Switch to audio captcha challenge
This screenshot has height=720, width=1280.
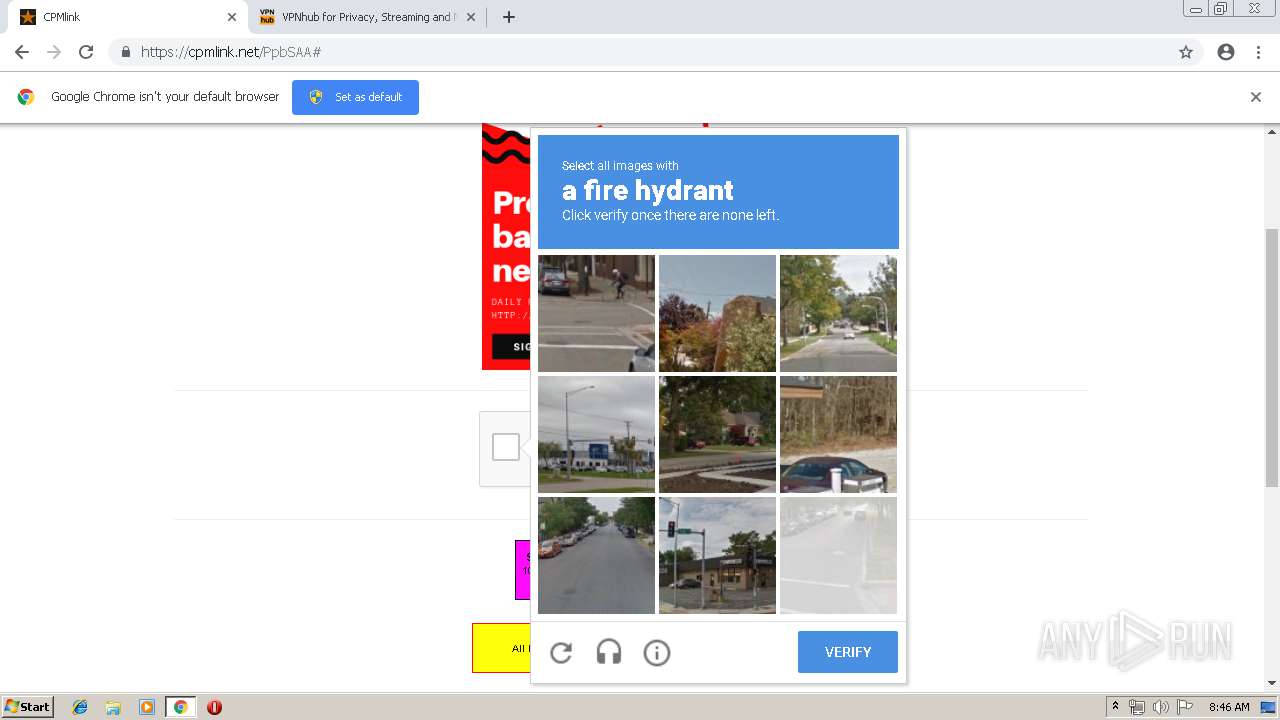click(609, 653)
